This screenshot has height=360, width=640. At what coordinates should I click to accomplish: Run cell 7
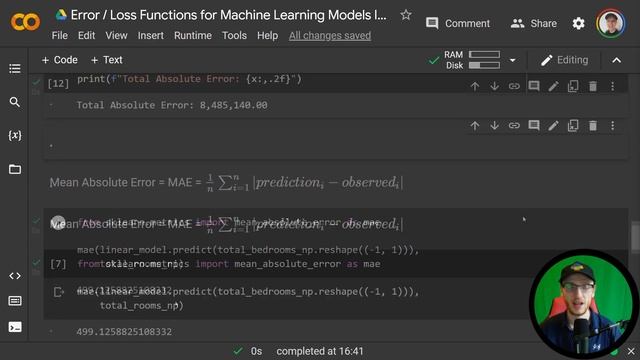(x=58, y=264)
